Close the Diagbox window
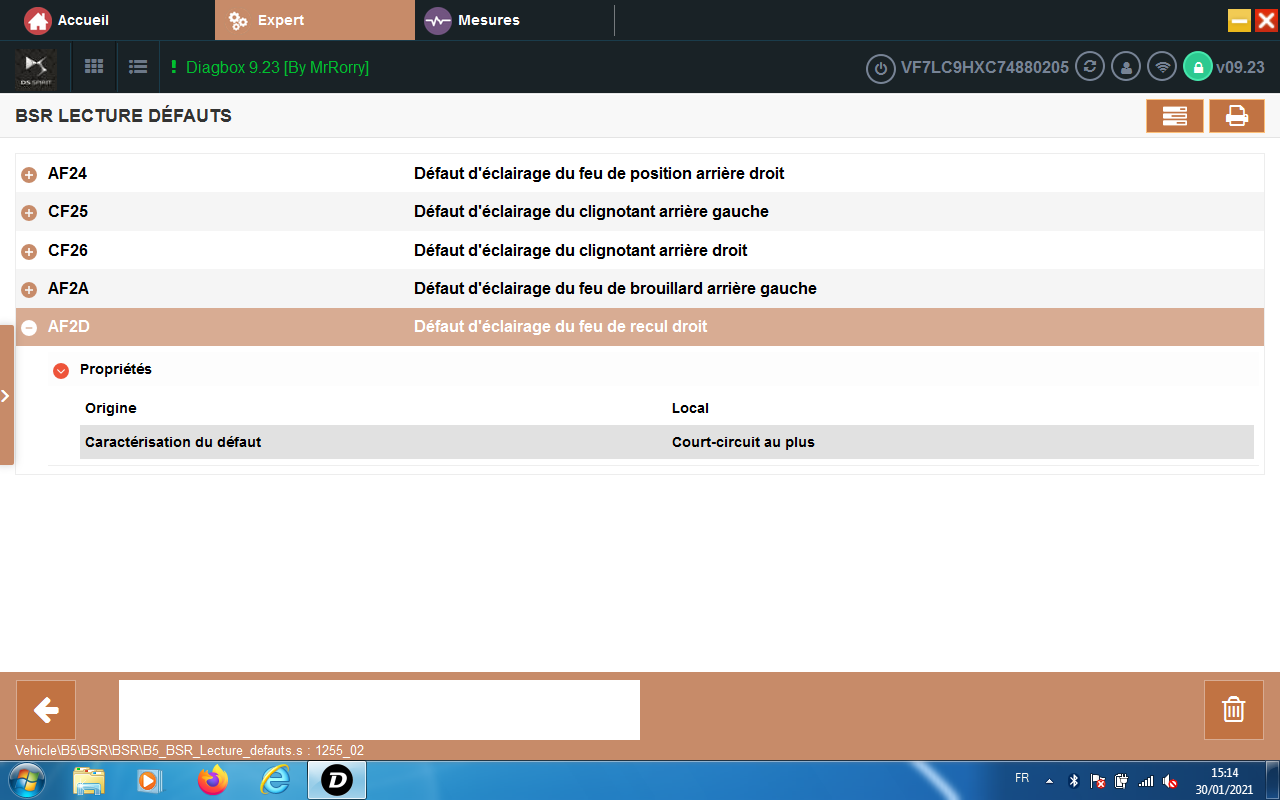1280x800 pixels. [1266, 20]
